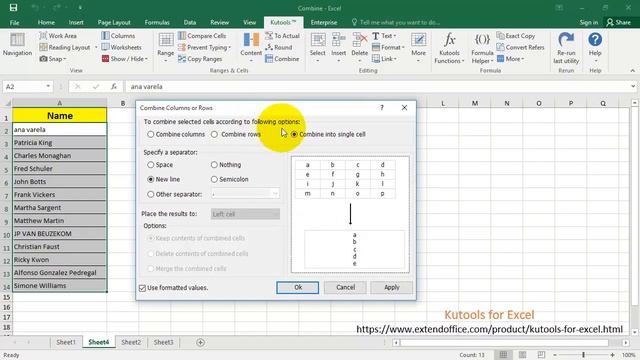Open the File tab
Image resolution: width=640 pixels, height=360 pixels.
(x=14, y=22)
